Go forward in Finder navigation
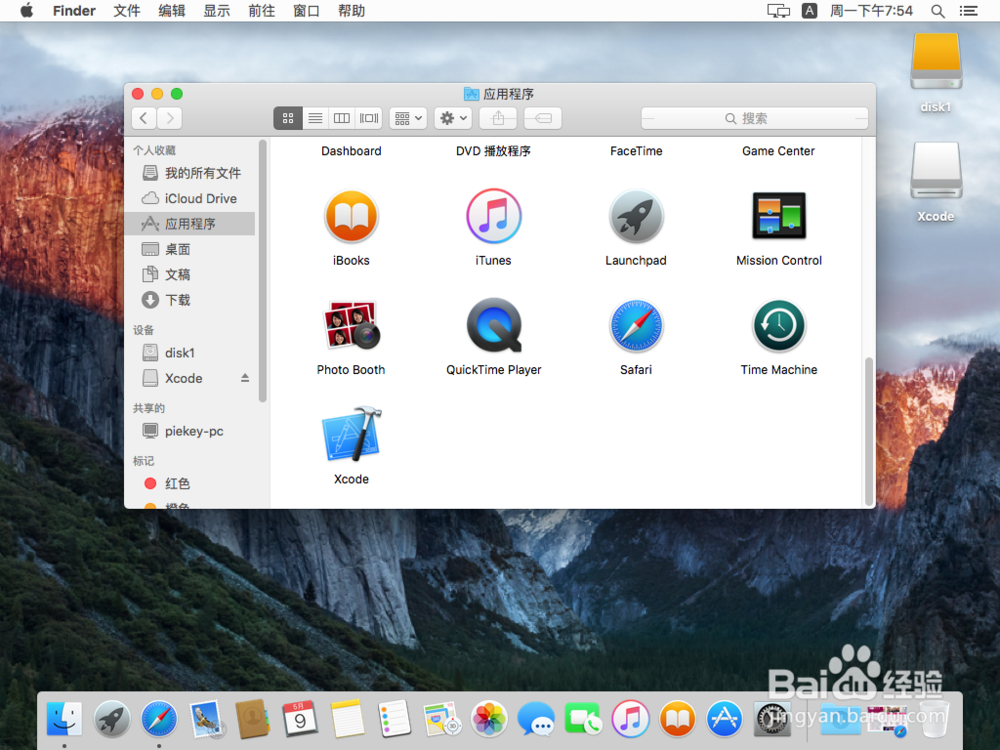The image size is (1000, 750). point(170,118)
